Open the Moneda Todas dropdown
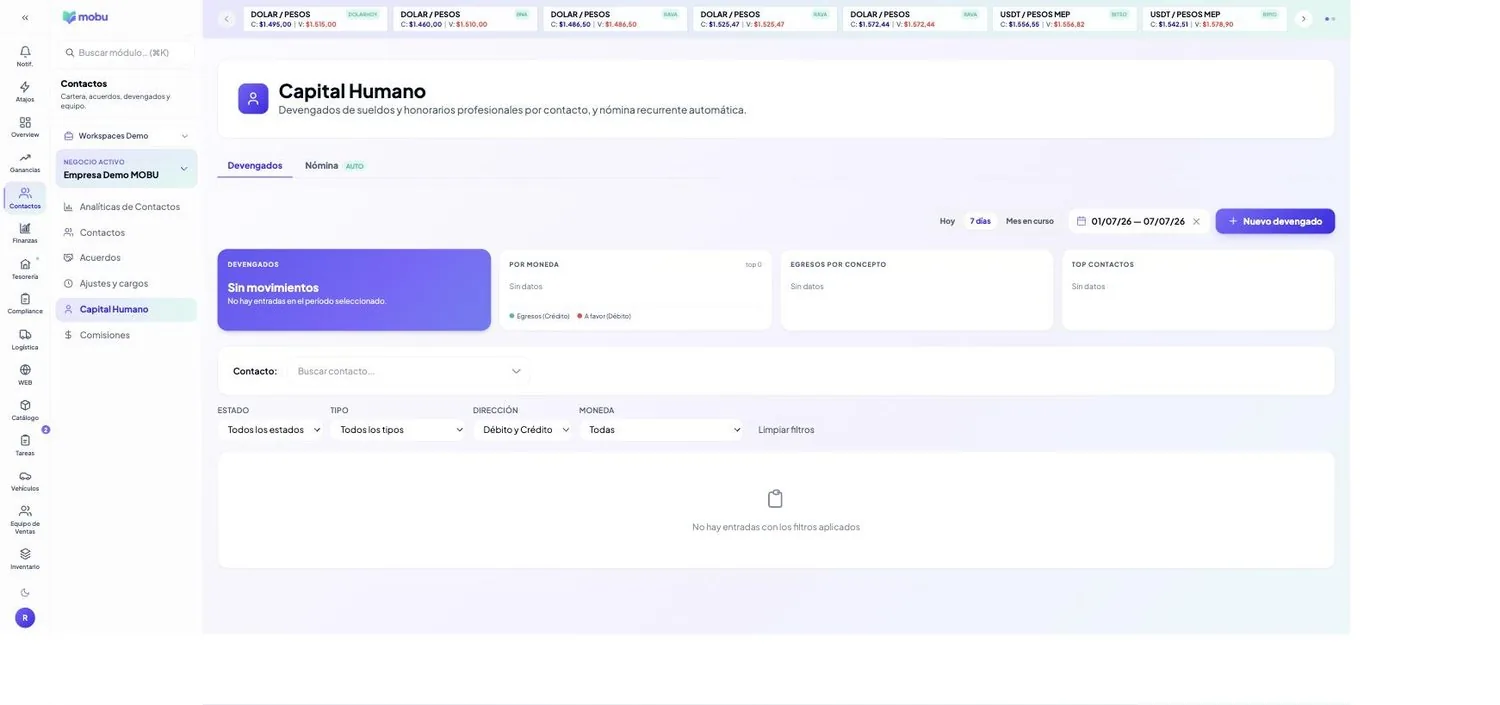 (x=662, y=429)
